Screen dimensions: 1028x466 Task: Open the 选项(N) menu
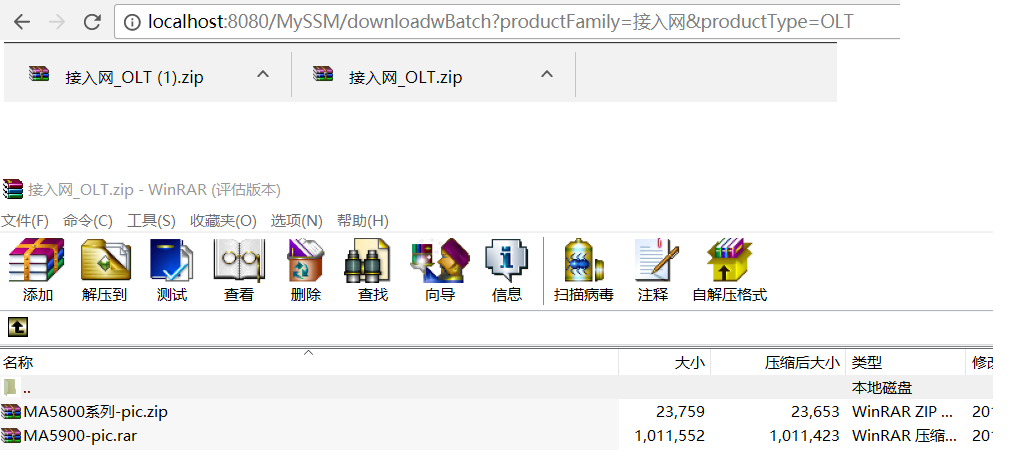[x=297, y=221]
